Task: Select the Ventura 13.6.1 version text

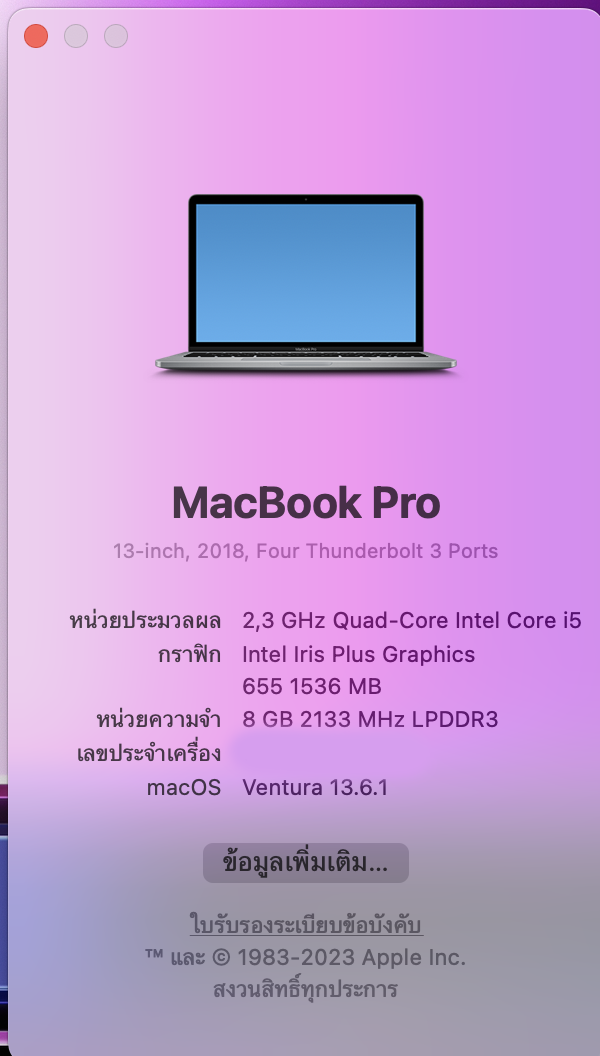Action: (315, 787)
